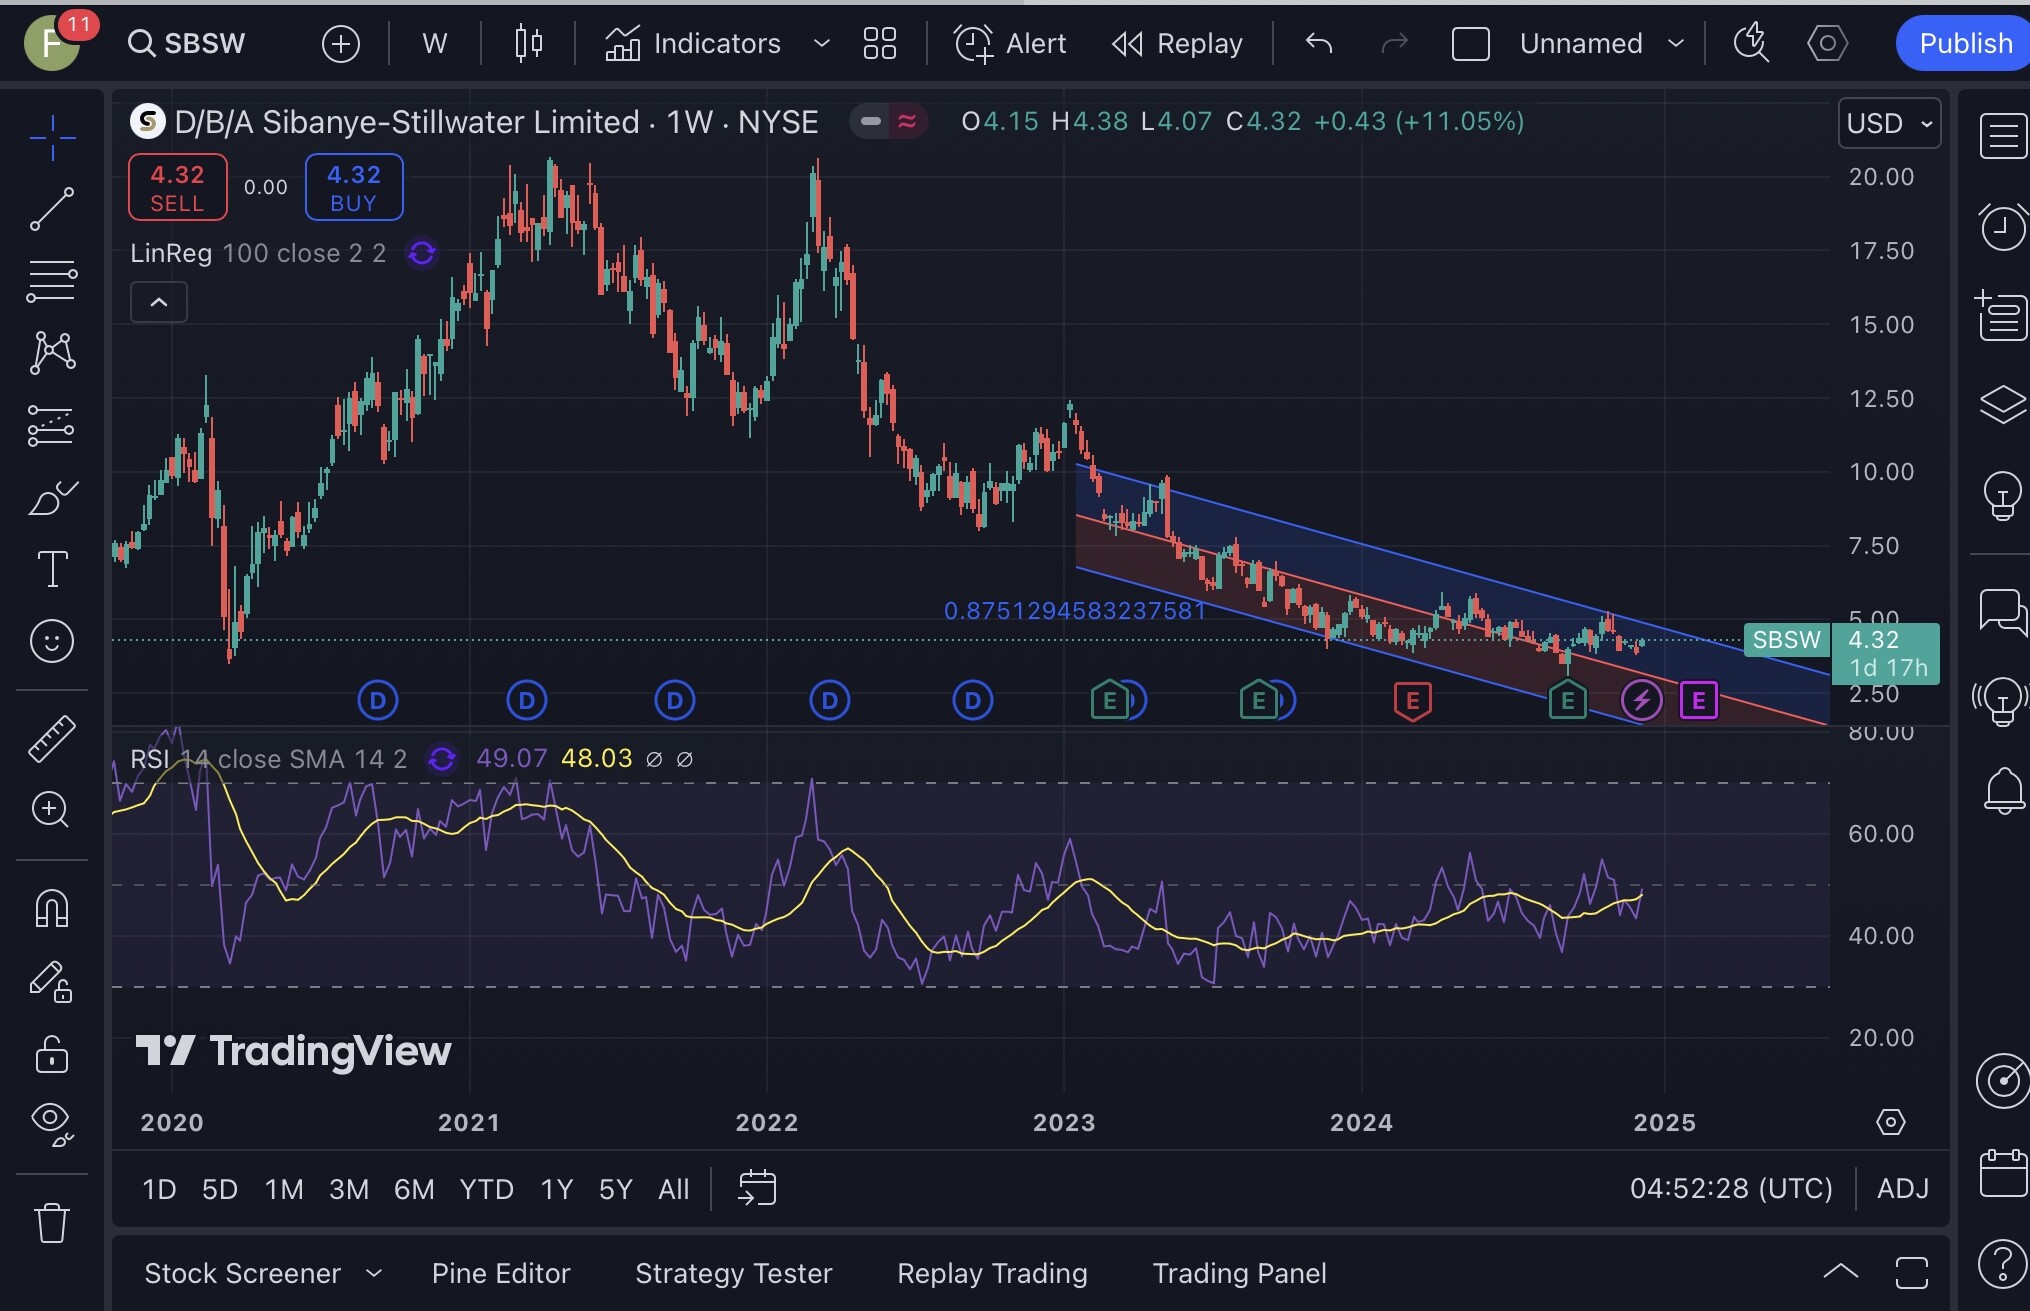
Task: Open the Trading Panel tab
Action: point(1239,1273)
